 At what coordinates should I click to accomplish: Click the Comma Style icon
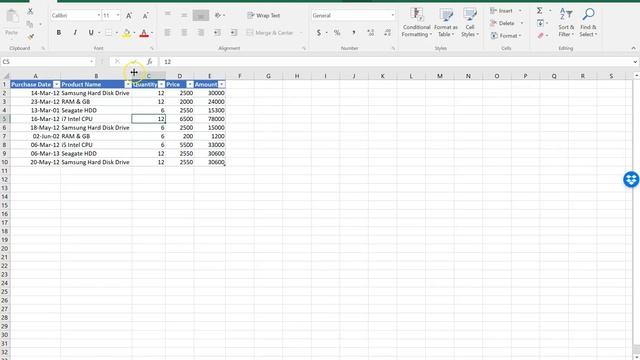pyautogui.click(x=354, y=33)
